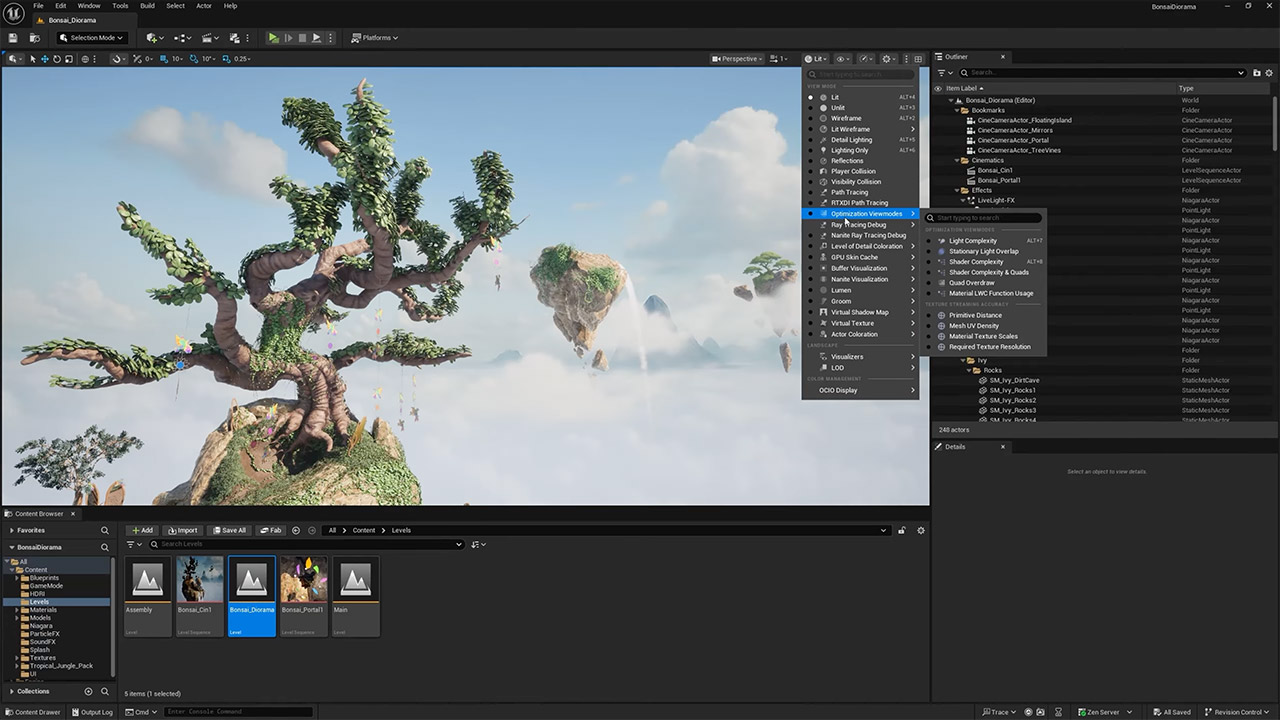1280x720 pixels.
Task: Choose Shader Complexity from the submenu
Action: (x=975, y=262)
